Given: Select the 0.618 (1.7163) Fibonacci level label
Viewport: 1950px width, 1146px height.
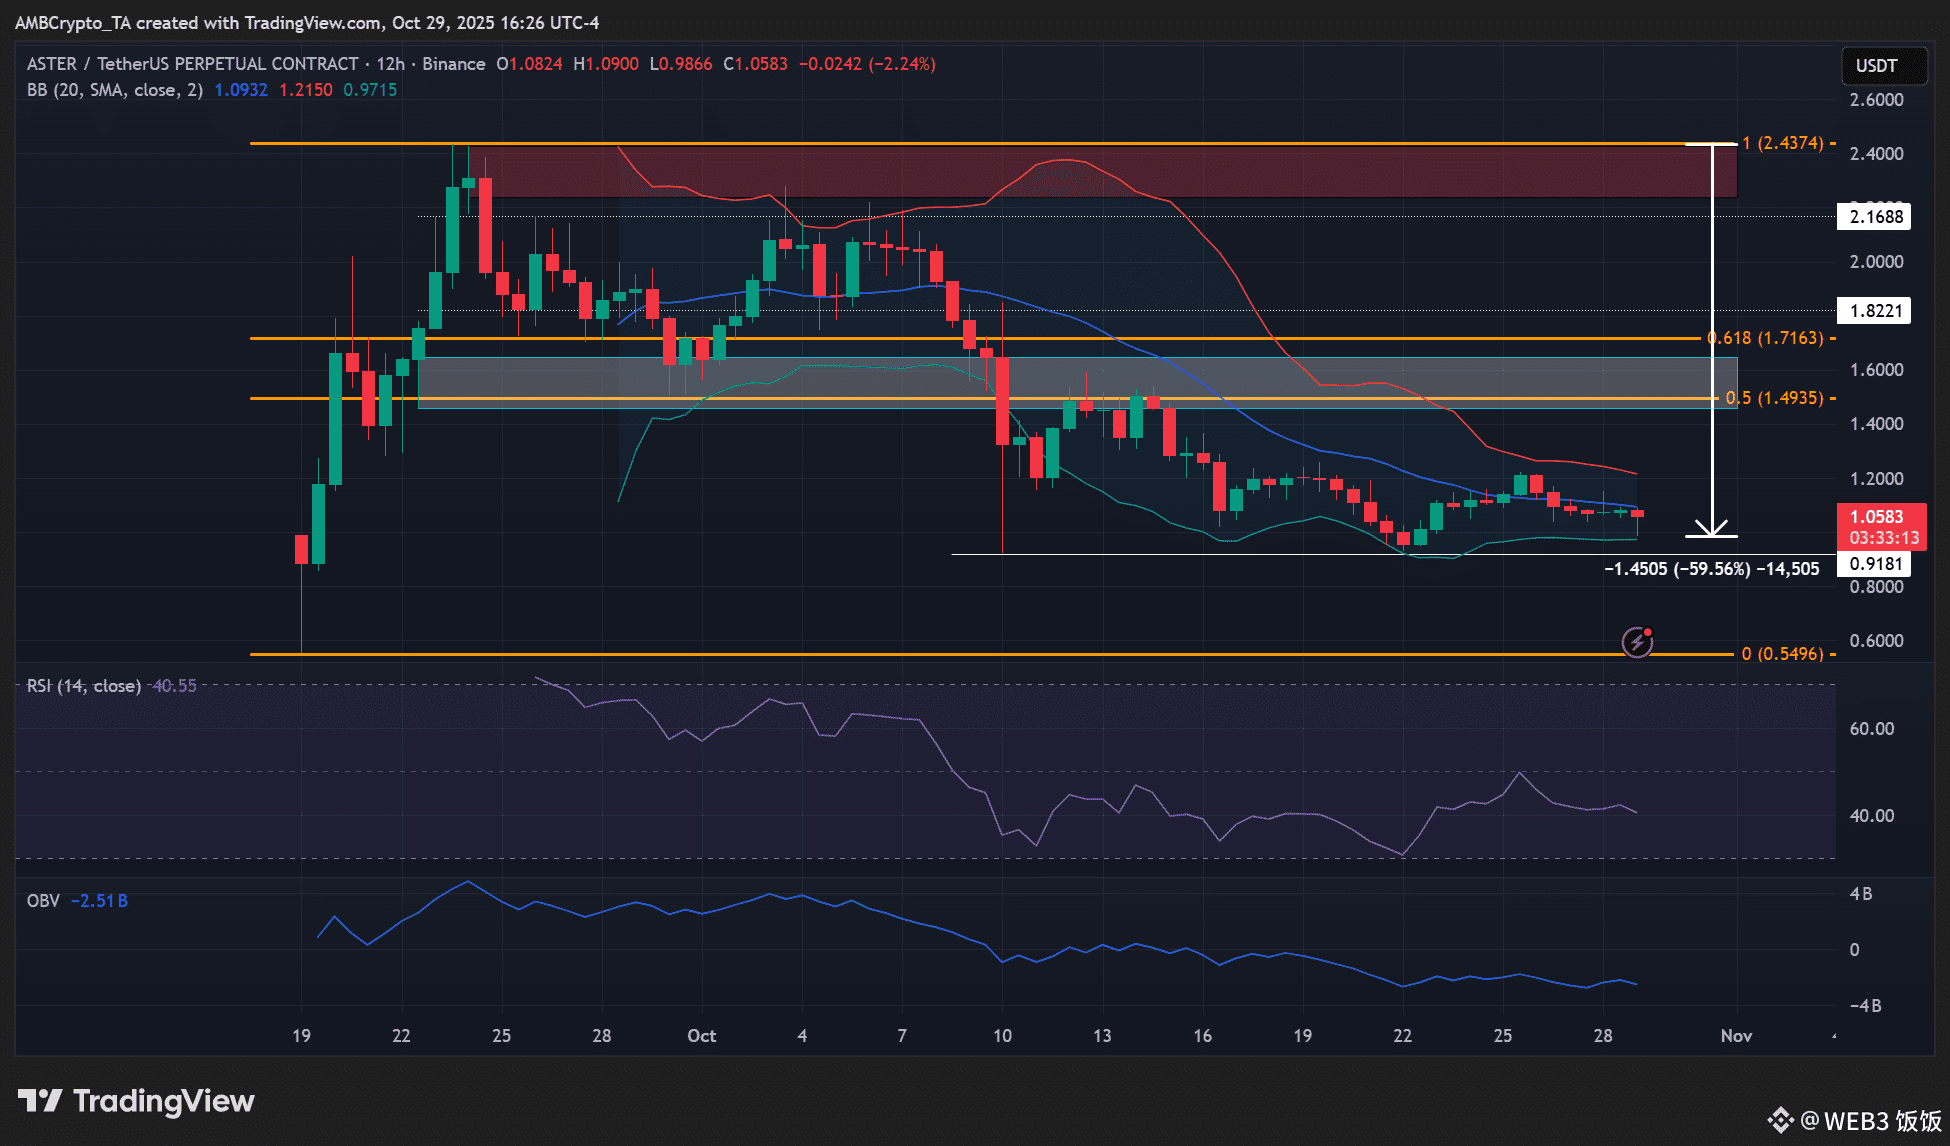Looking at the screenshot, I should pos(1766,338).
